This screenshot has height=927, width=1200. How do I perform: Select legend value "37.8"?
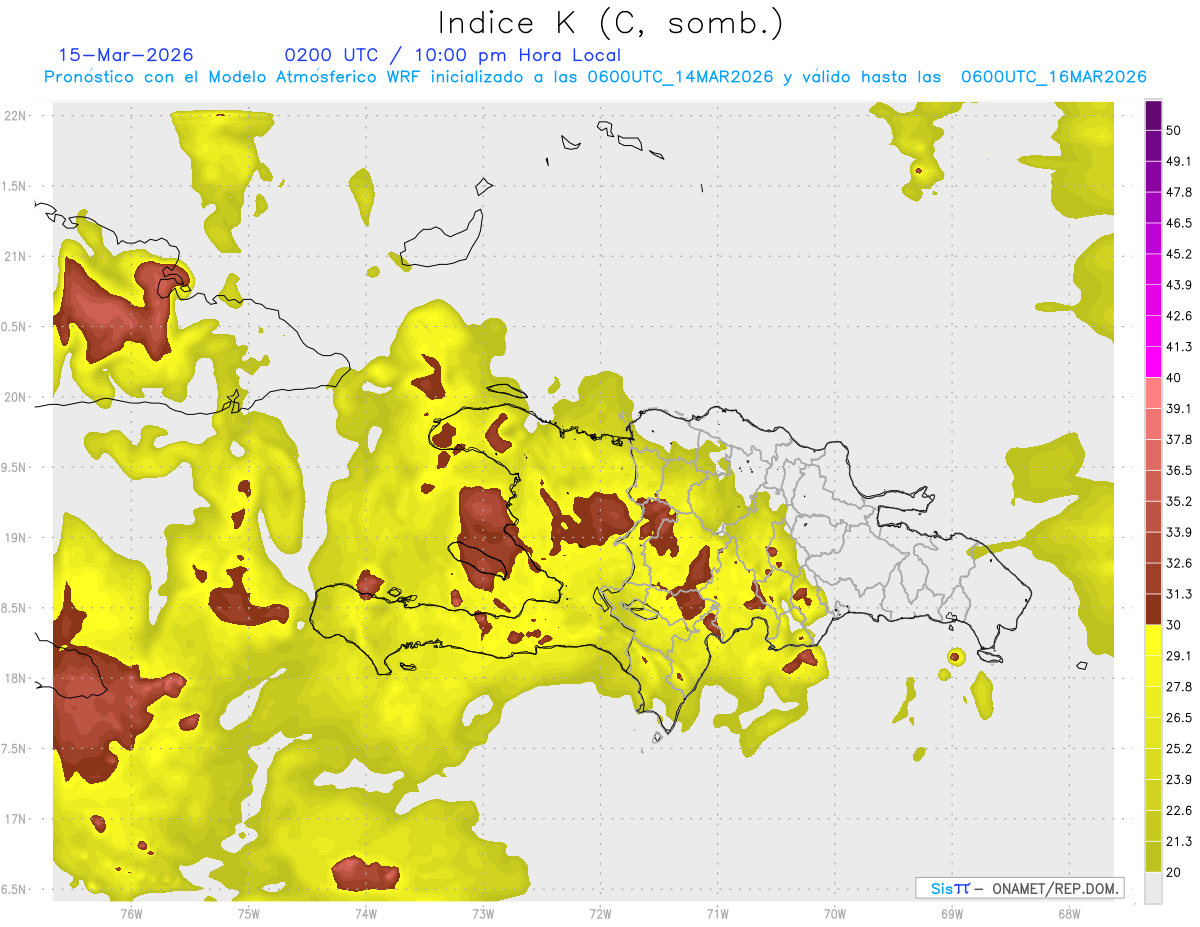[1179, 439]
